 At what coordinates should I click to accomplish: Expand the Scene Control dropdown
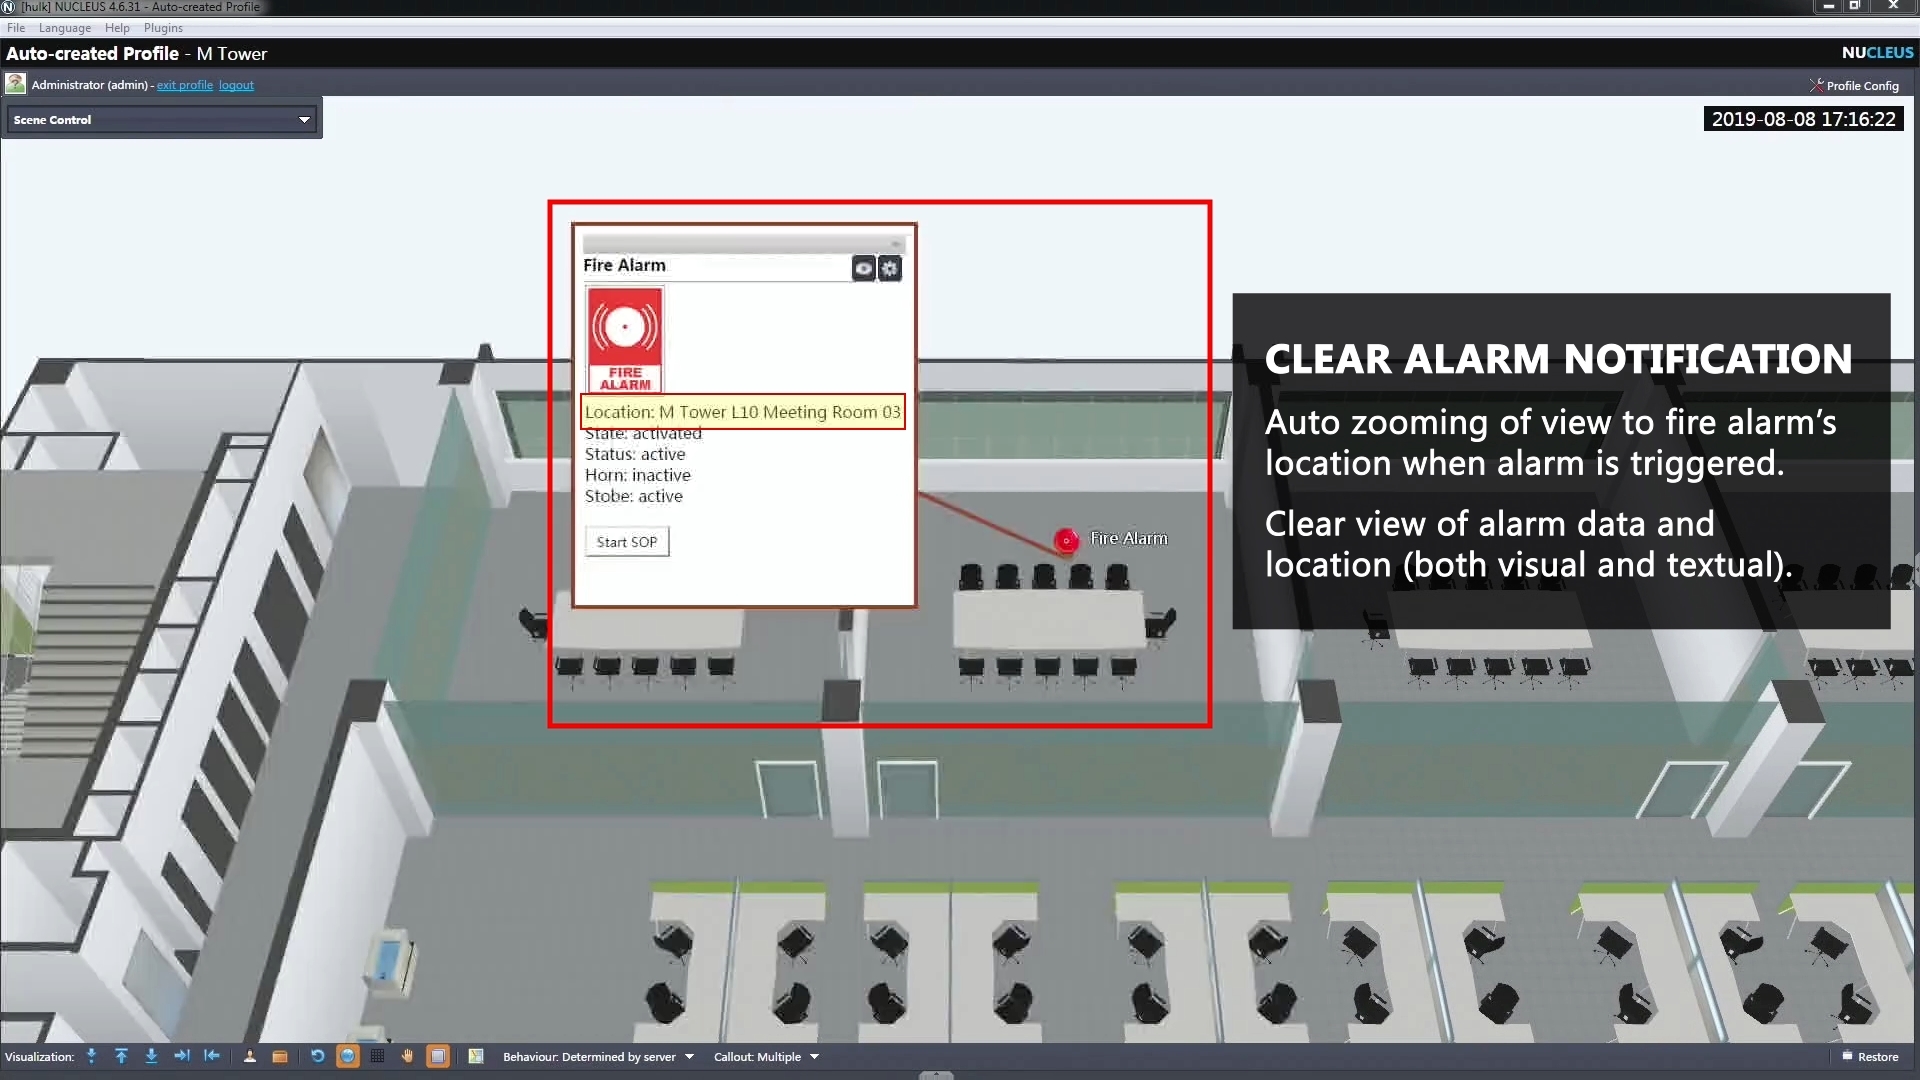tap(162, 120)
